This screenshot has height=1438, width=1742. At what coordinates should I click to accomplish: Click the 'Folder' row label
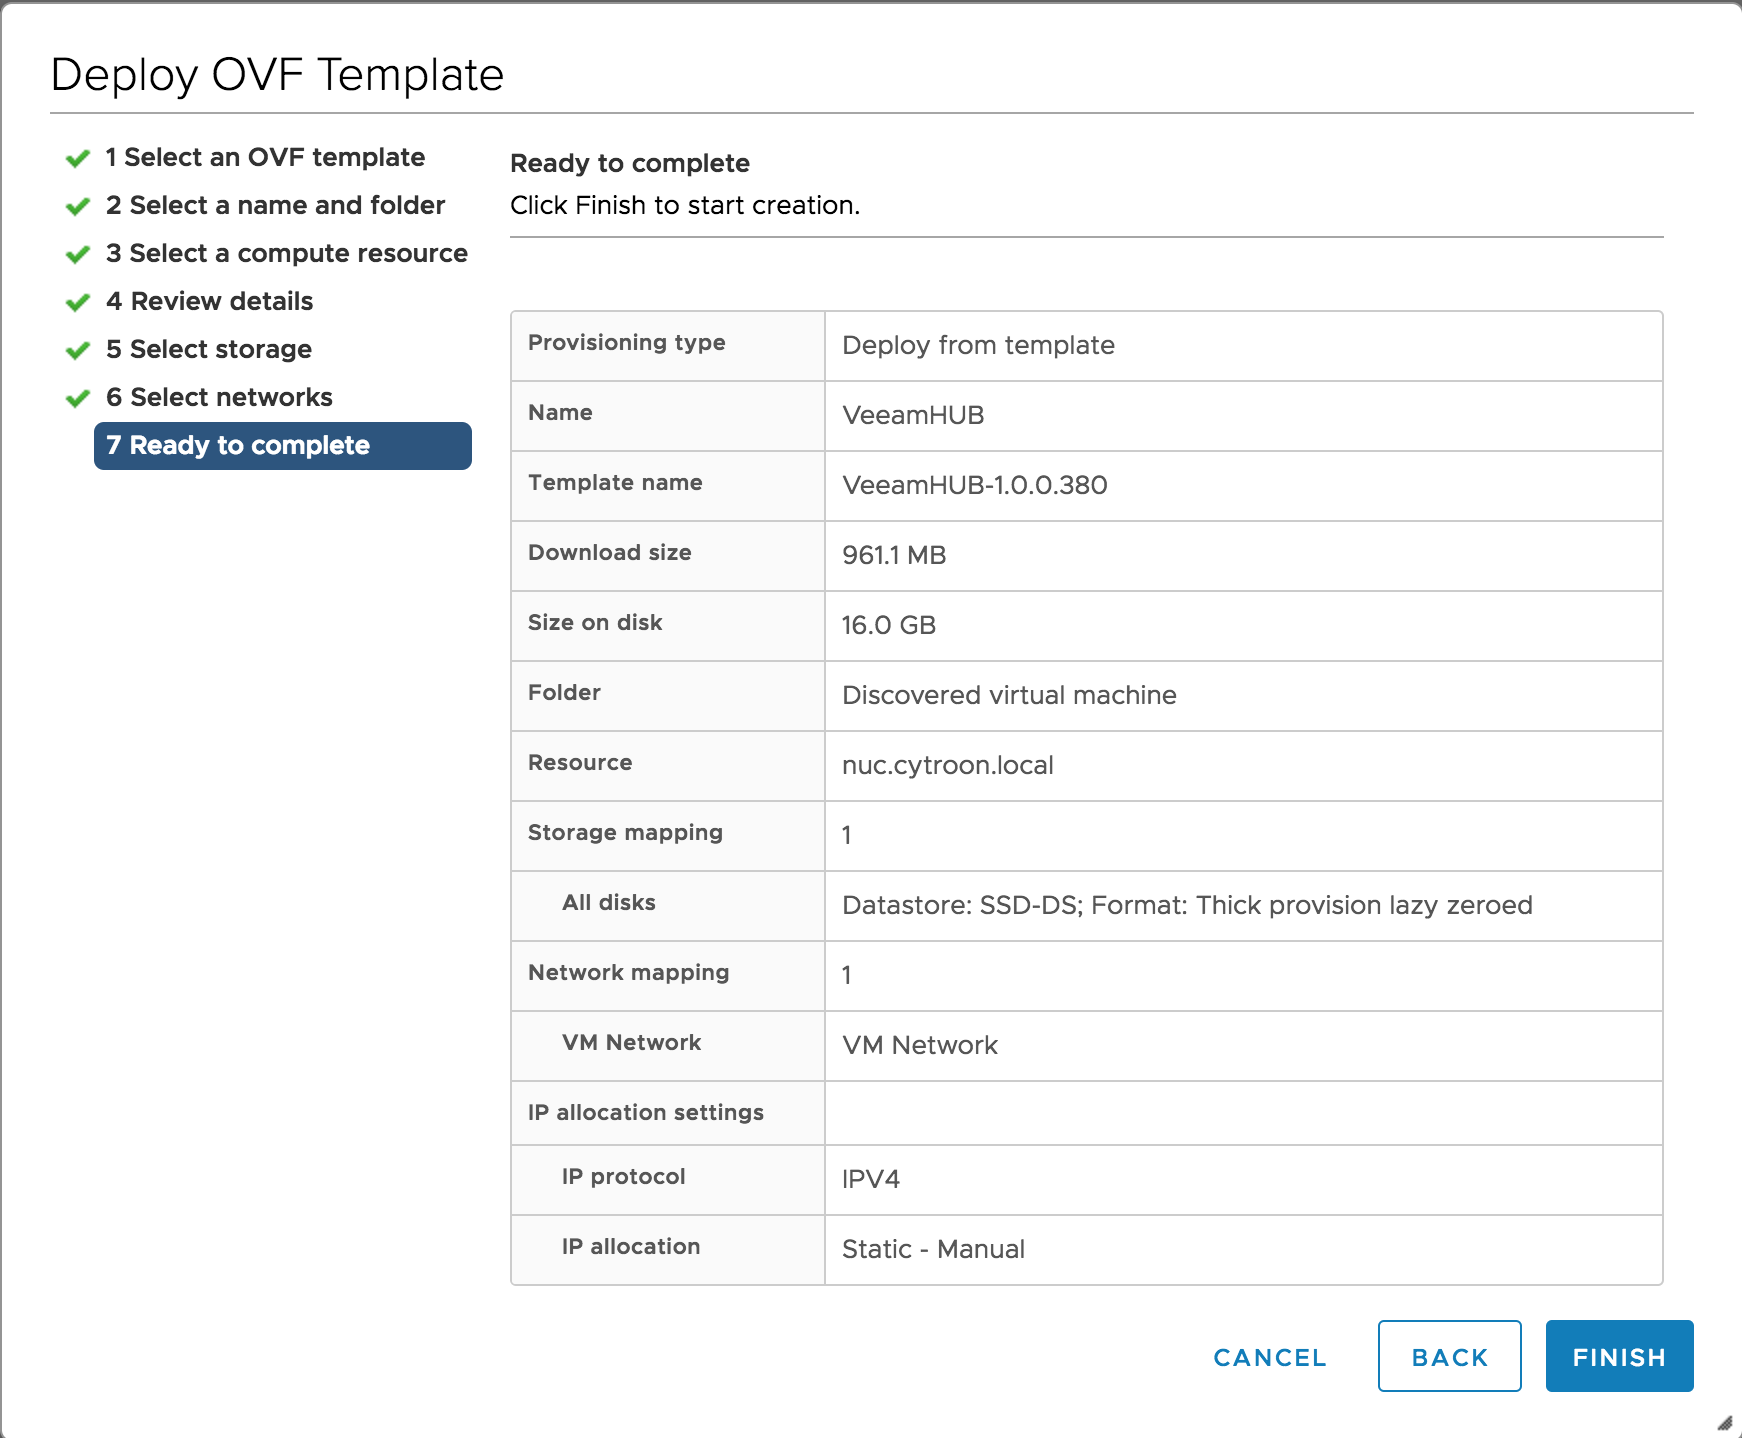pos(564,693)
